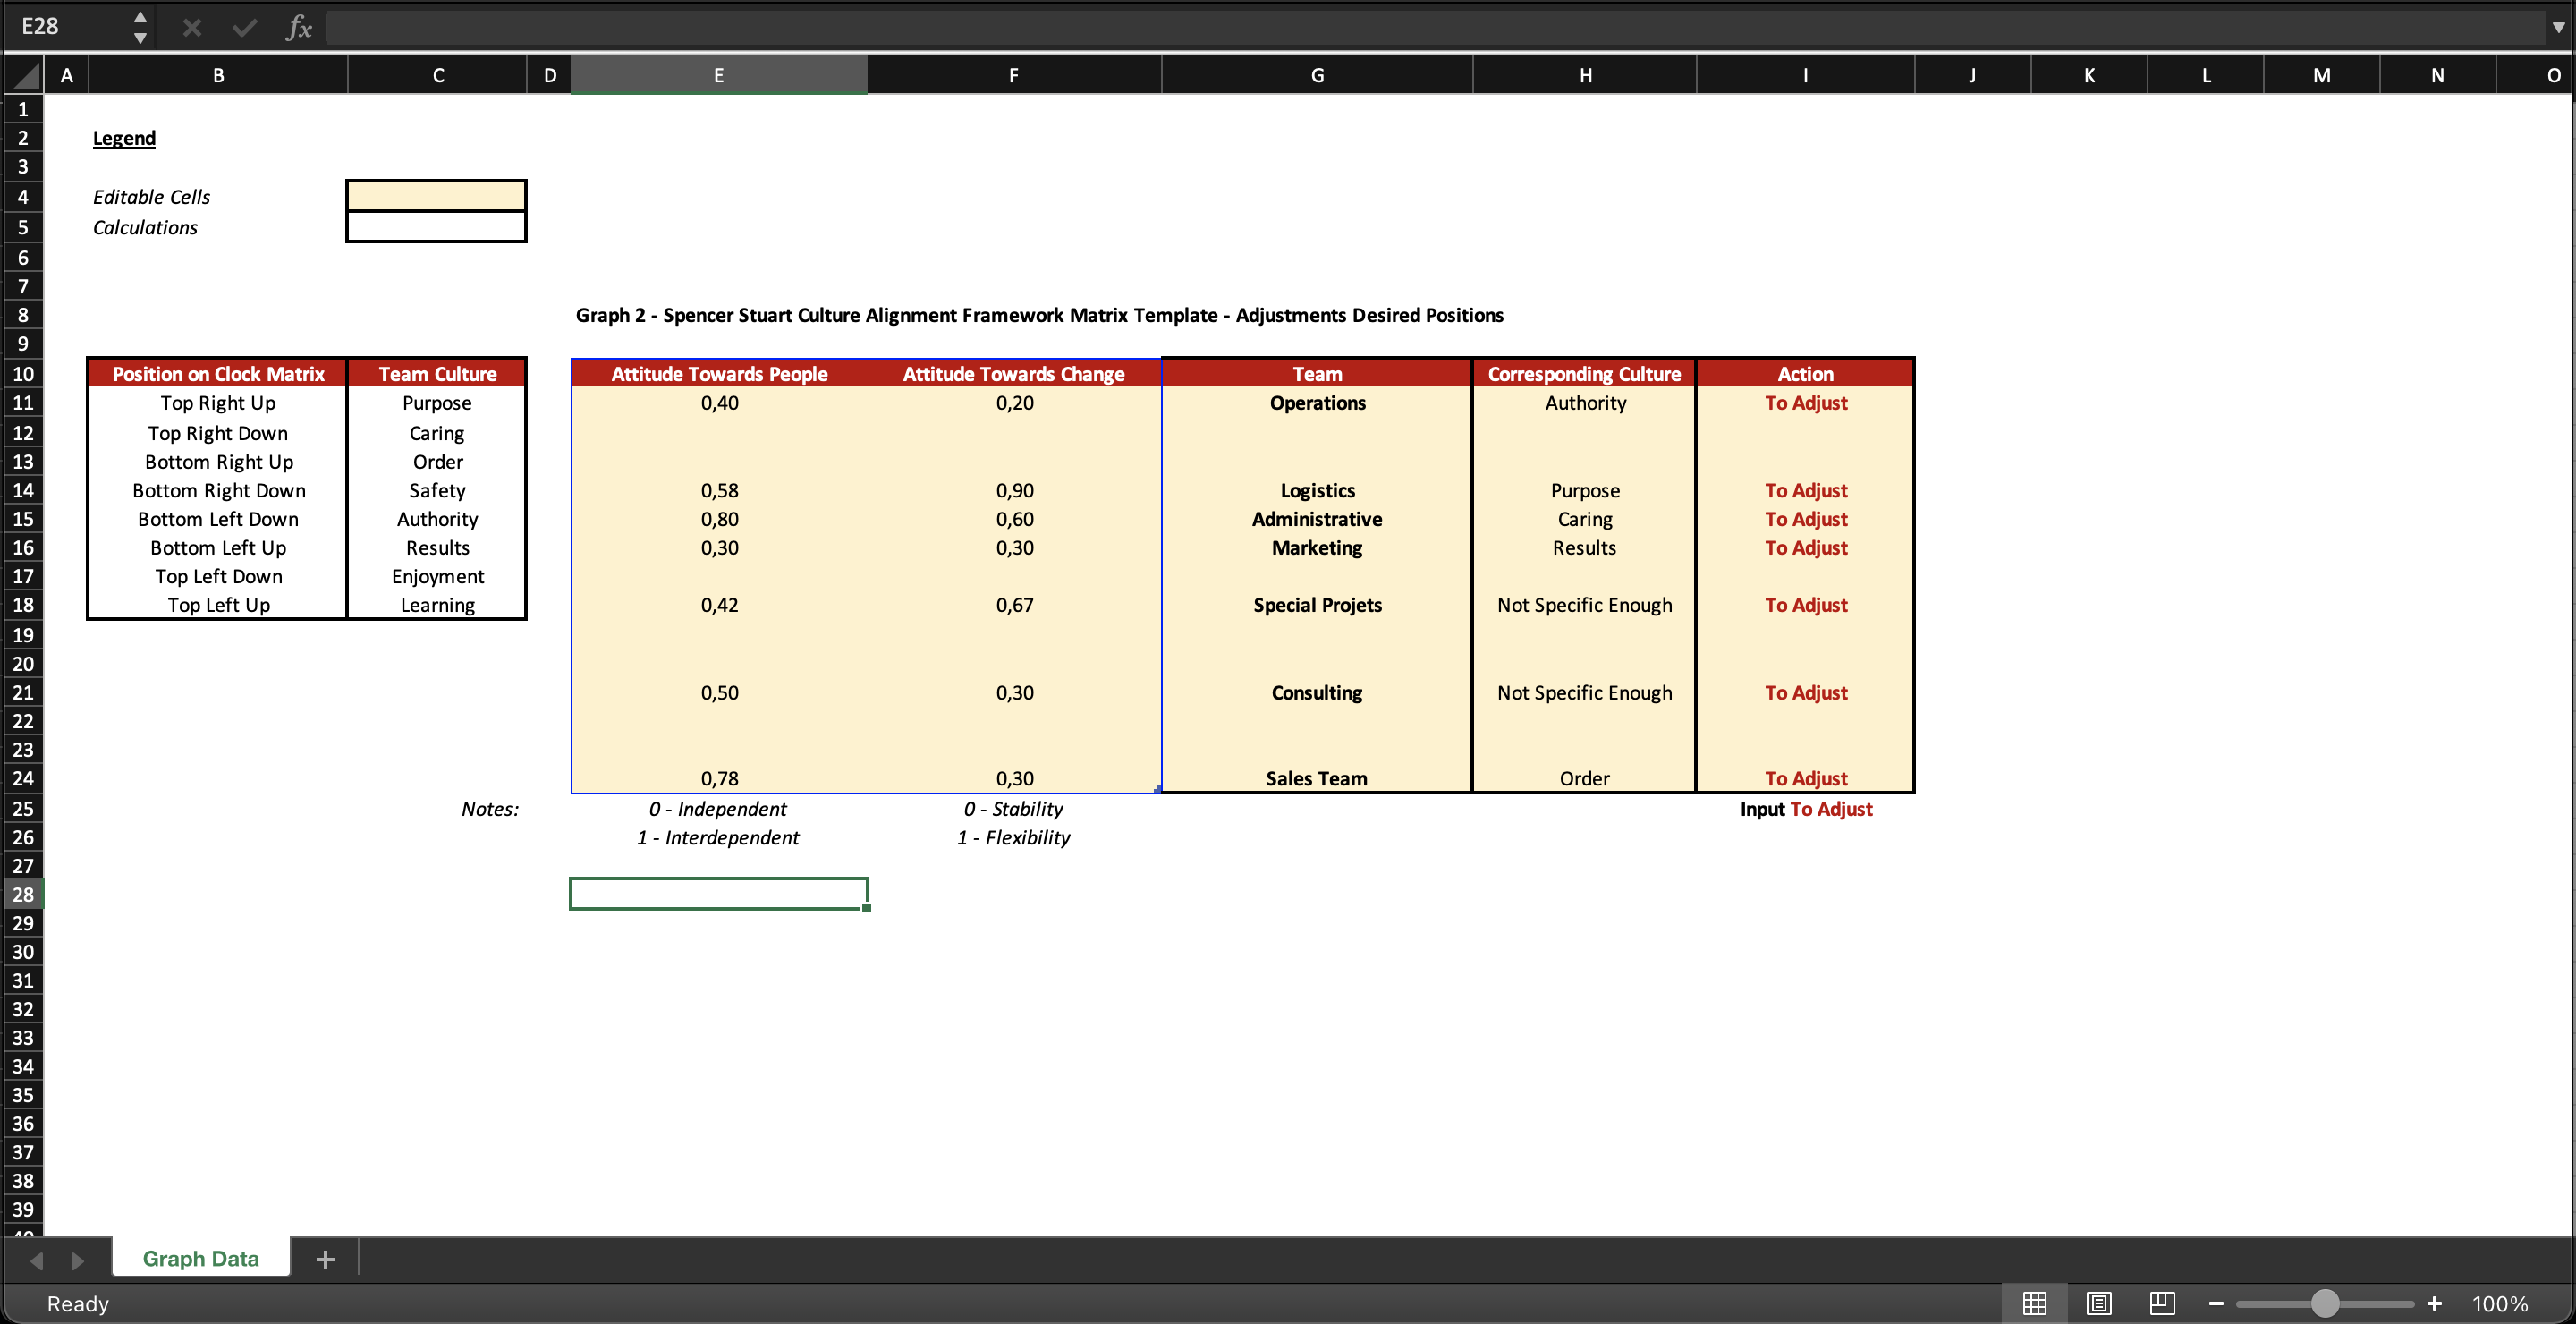Select the Action header cell
The height and width of the screenshot is (1324, 2576).
(x=1805, y=373)
